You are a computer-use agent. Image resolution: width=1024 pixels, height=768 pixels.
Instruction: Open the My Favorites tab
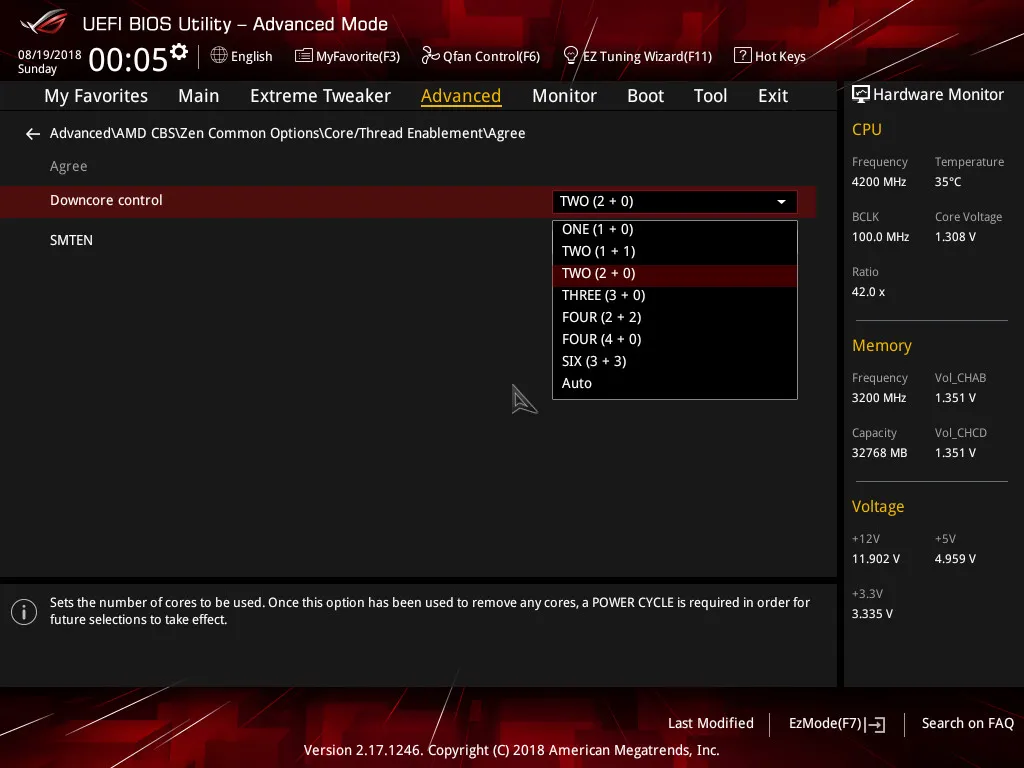click(x=96, y=96)
